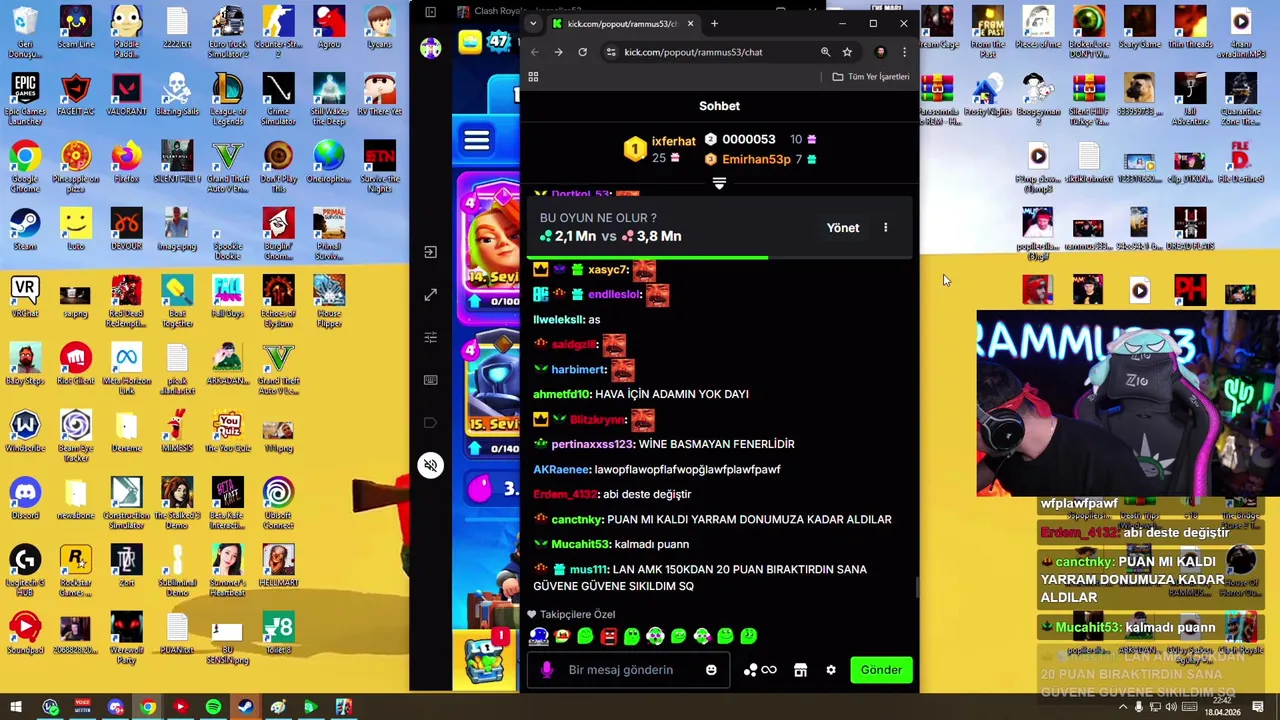
Task: Open Steam desktop shortcut
Action: tap(25, 230)
